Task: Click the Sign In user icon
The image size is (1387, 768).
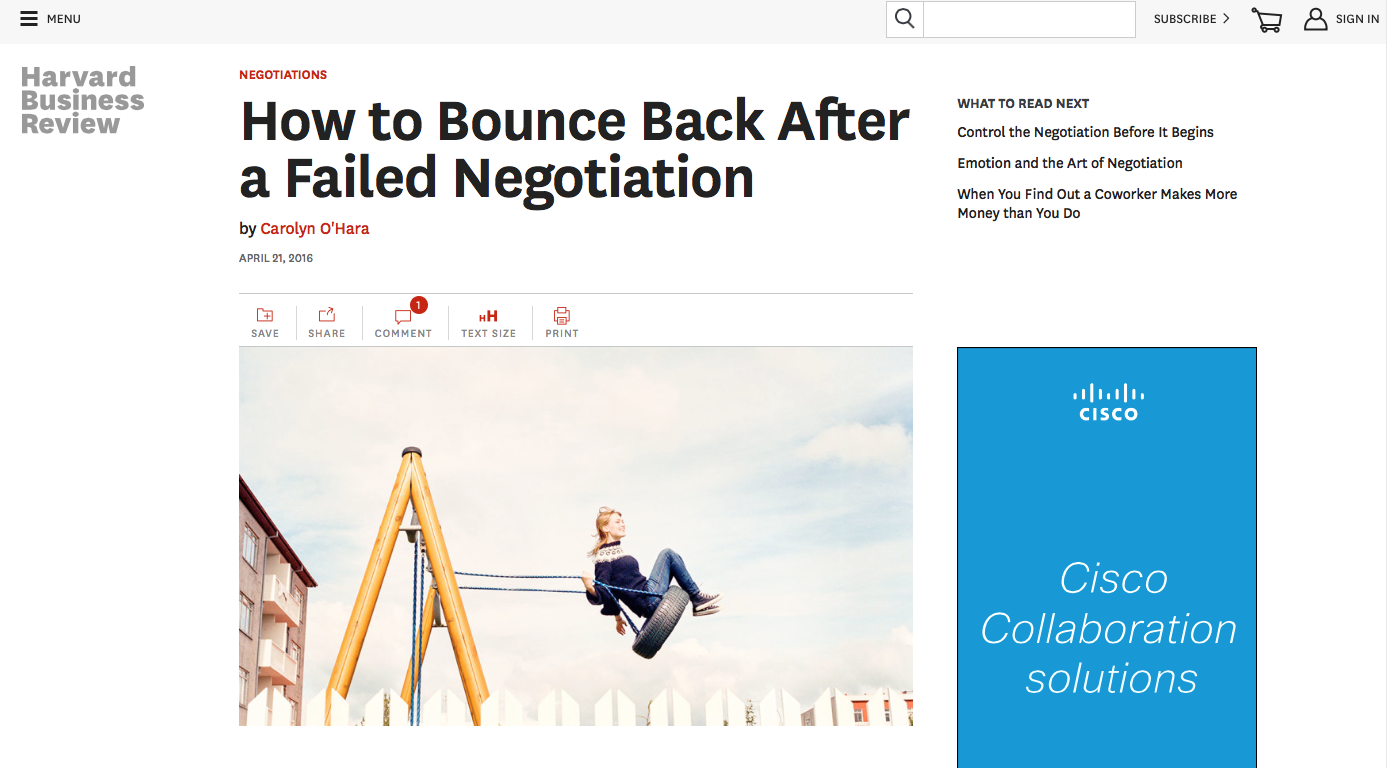Action: pos(1316,19)
